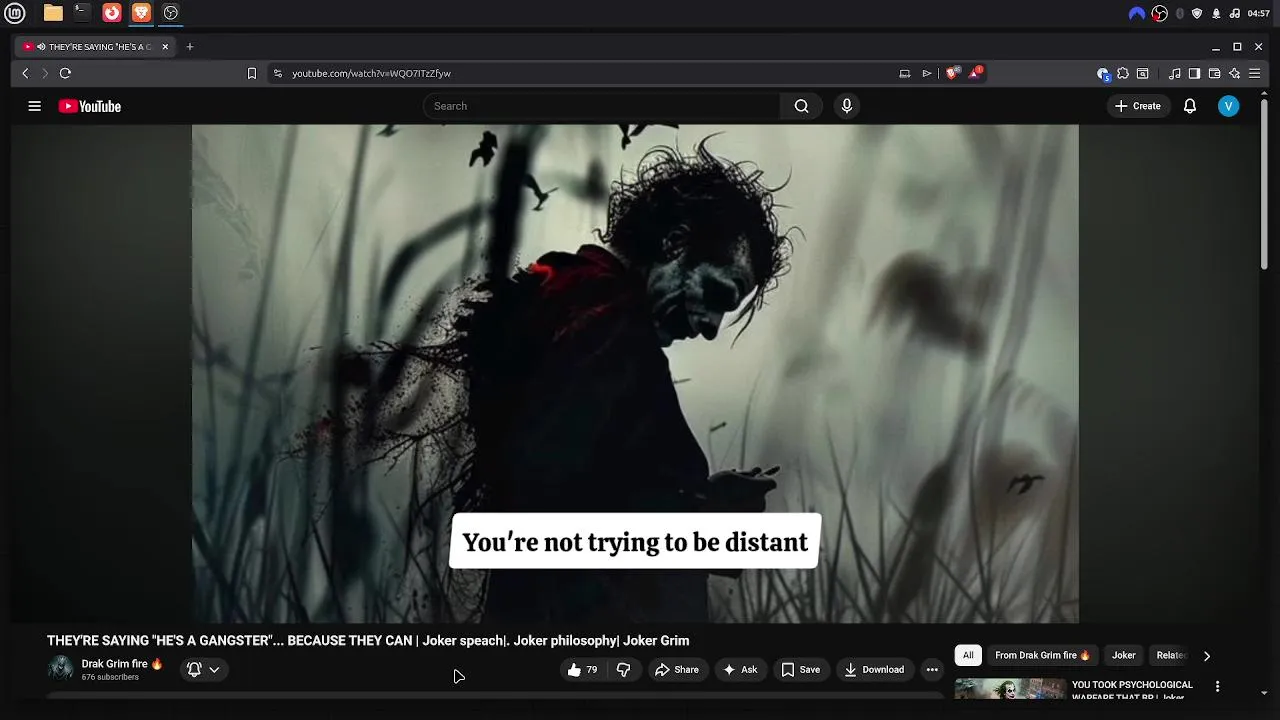
Task: Click the 676 subscribers text
Action: pos(110,677)
